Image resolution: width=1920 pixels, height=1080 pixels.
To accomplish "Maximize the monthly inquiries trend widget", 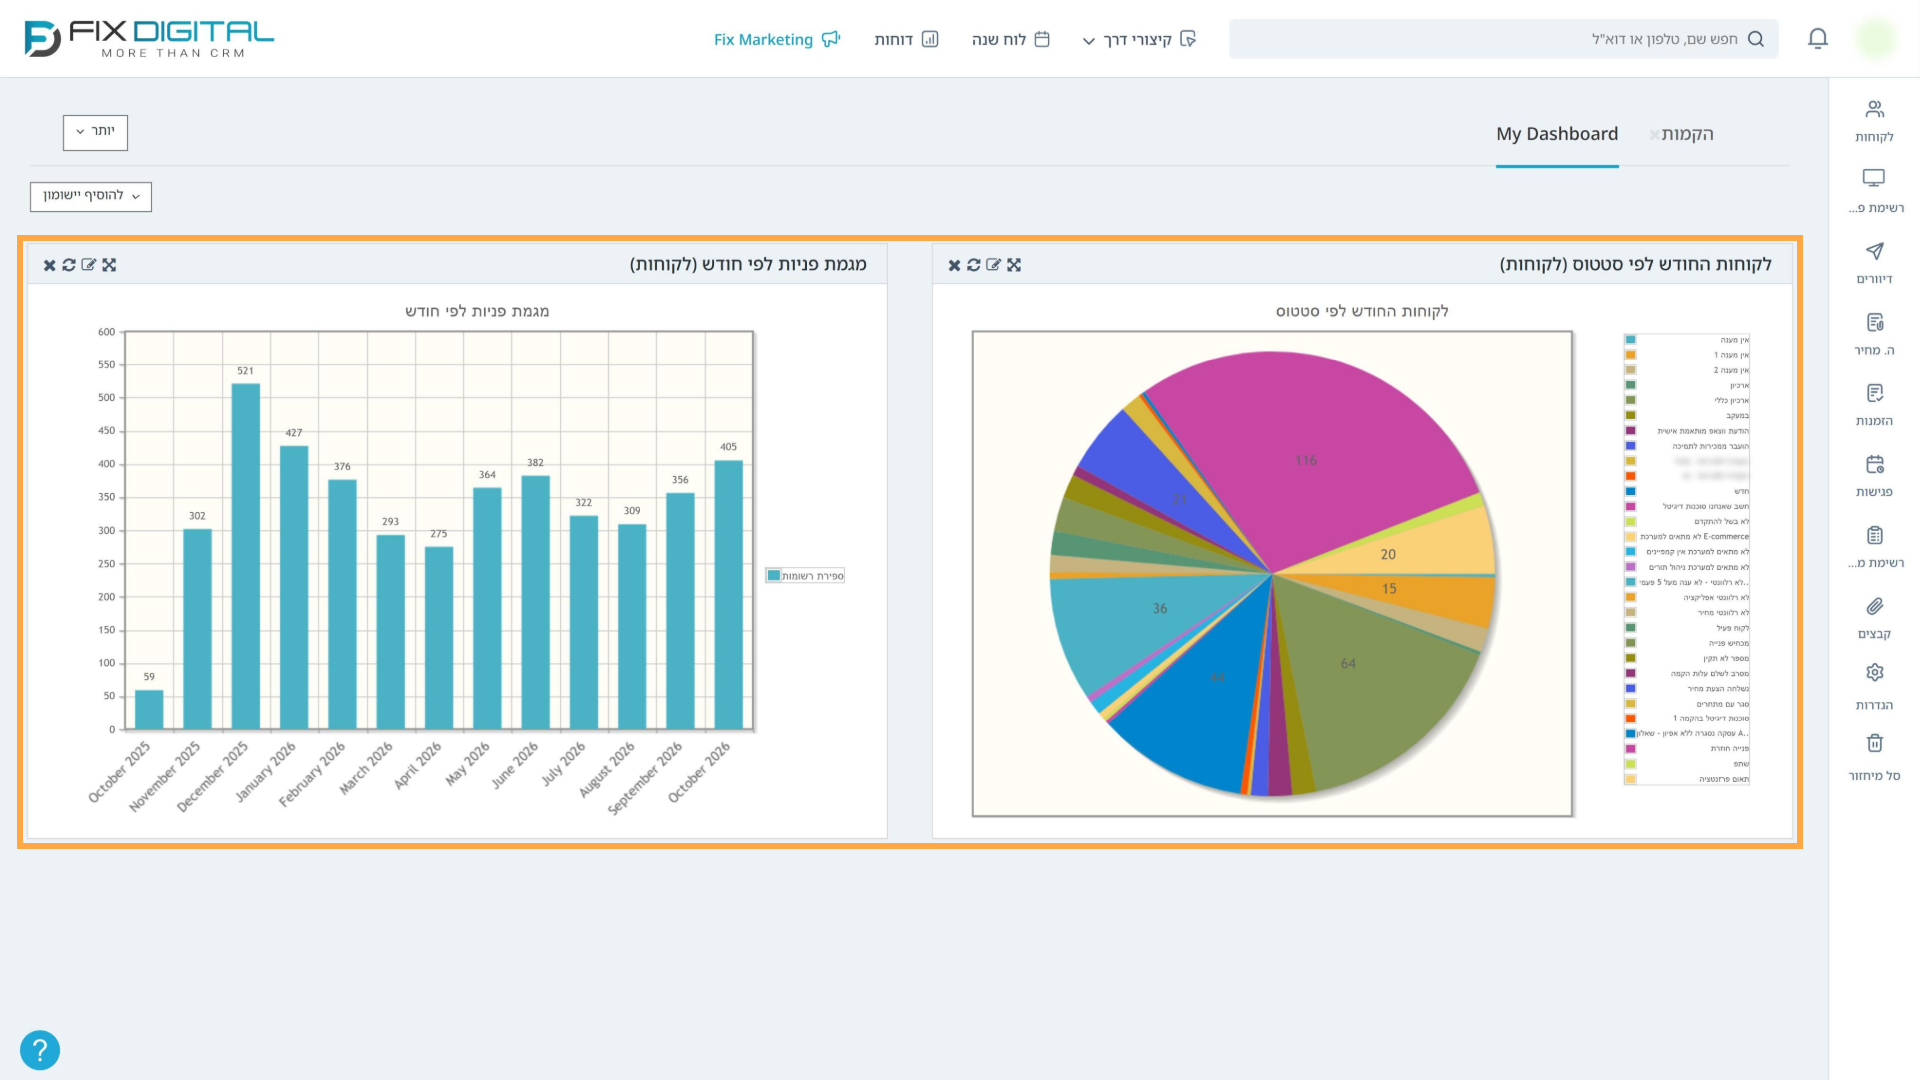I will click(109, 265).
